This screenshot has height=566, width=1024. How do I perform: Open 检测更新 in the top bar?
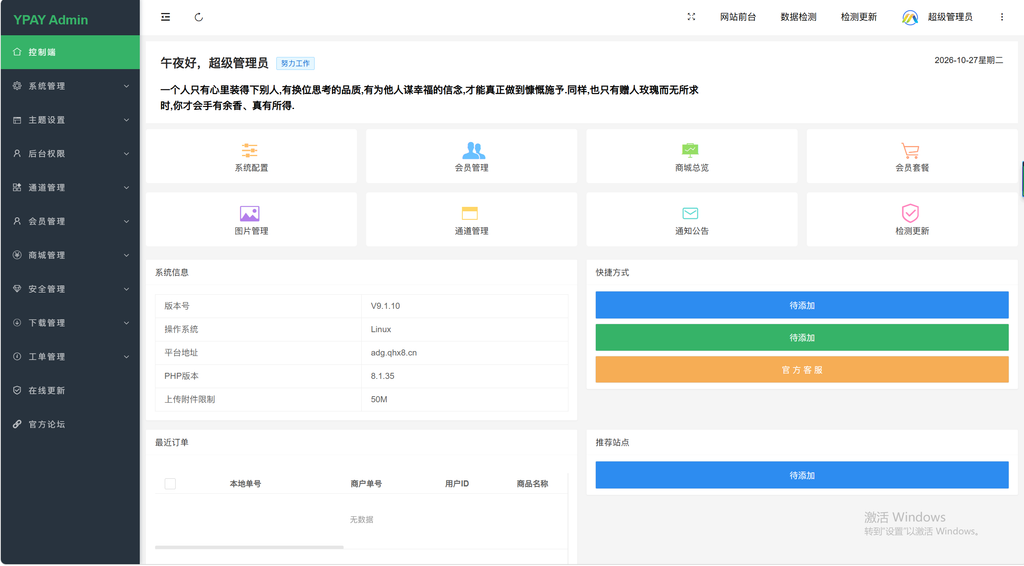859,17
